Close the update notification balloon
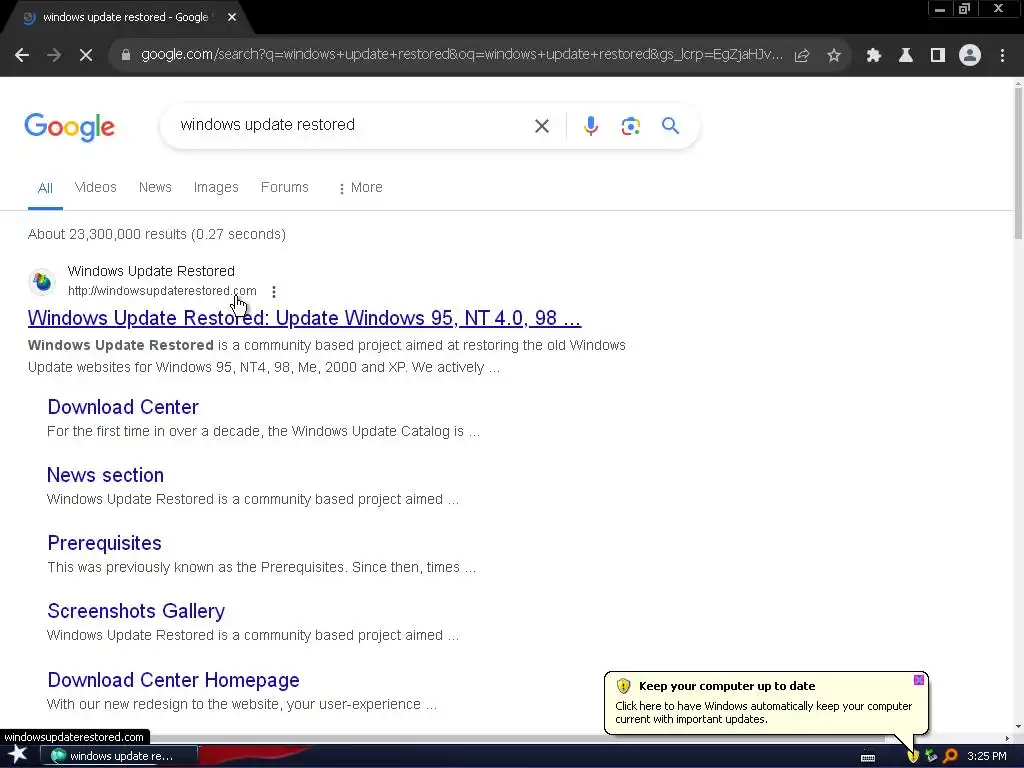Image resolution: width=1024 pixels, height=768 pixels. pos(919,680)
